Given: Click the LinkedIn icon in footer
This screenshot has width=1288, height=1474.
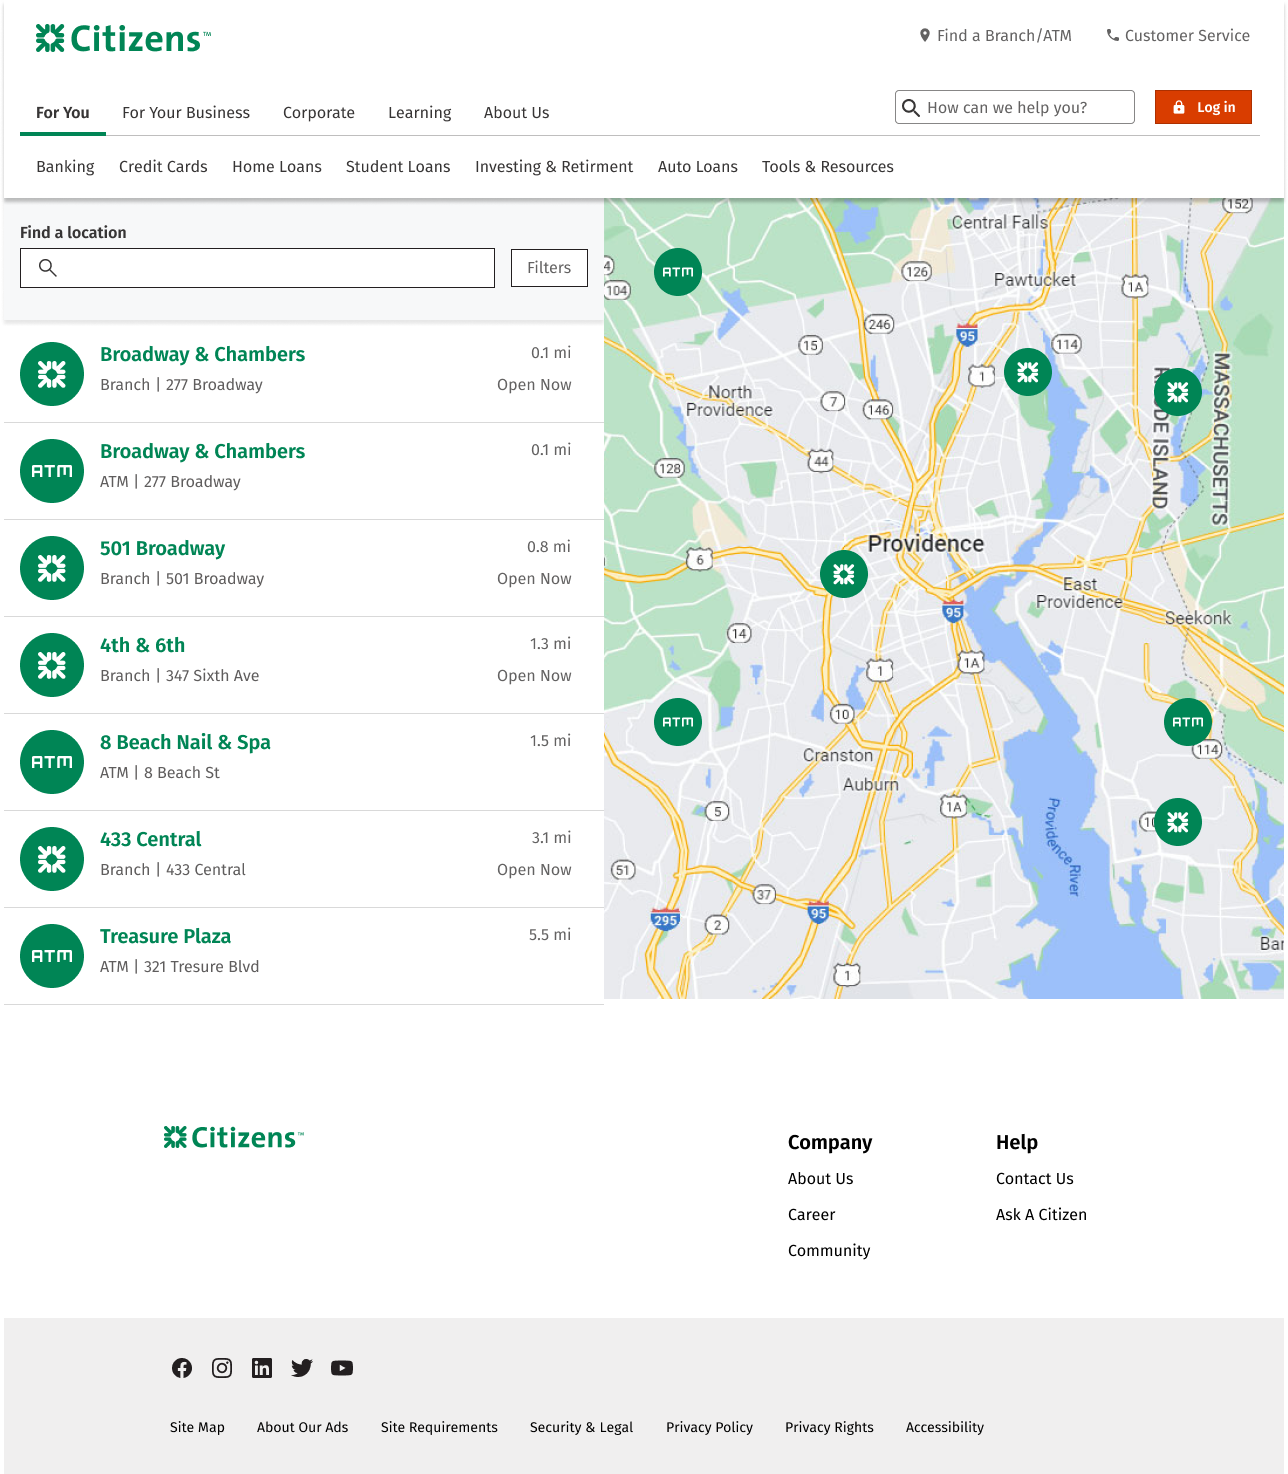Looking at the screenshot, I should [x=262, y=1368].
